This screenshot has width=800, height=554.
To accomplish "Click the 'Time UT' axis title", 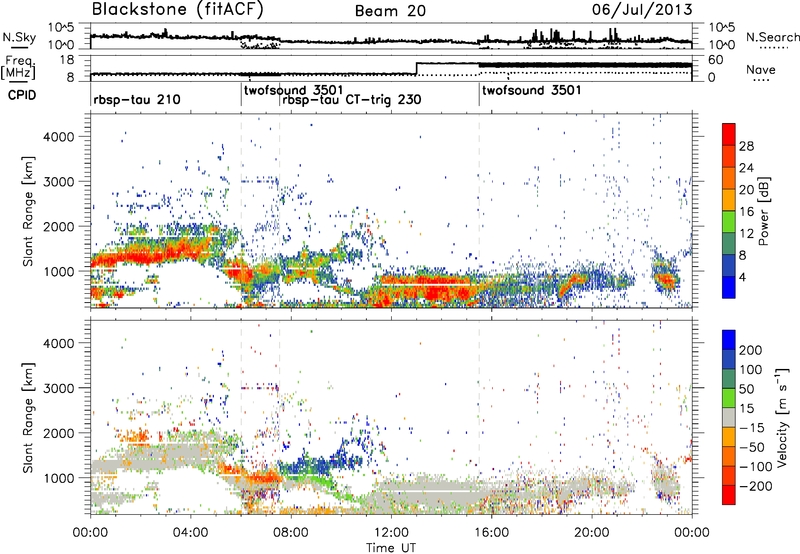I will 391,547.
